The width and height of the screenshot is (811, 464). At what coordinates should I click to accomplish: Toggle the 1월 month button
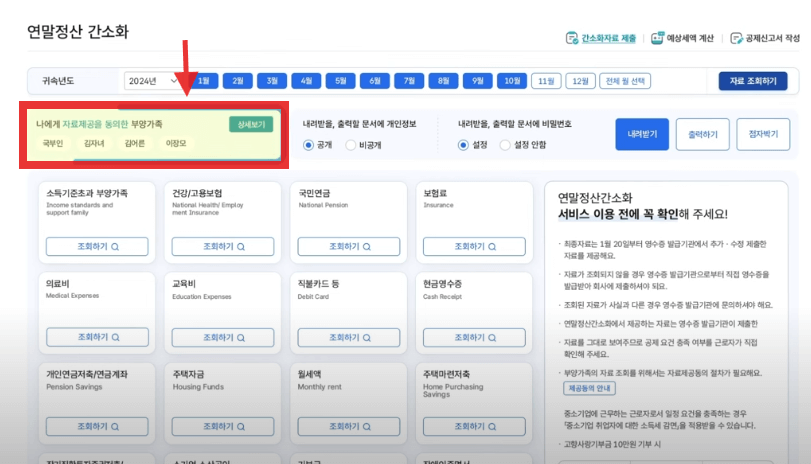point(204,81)
